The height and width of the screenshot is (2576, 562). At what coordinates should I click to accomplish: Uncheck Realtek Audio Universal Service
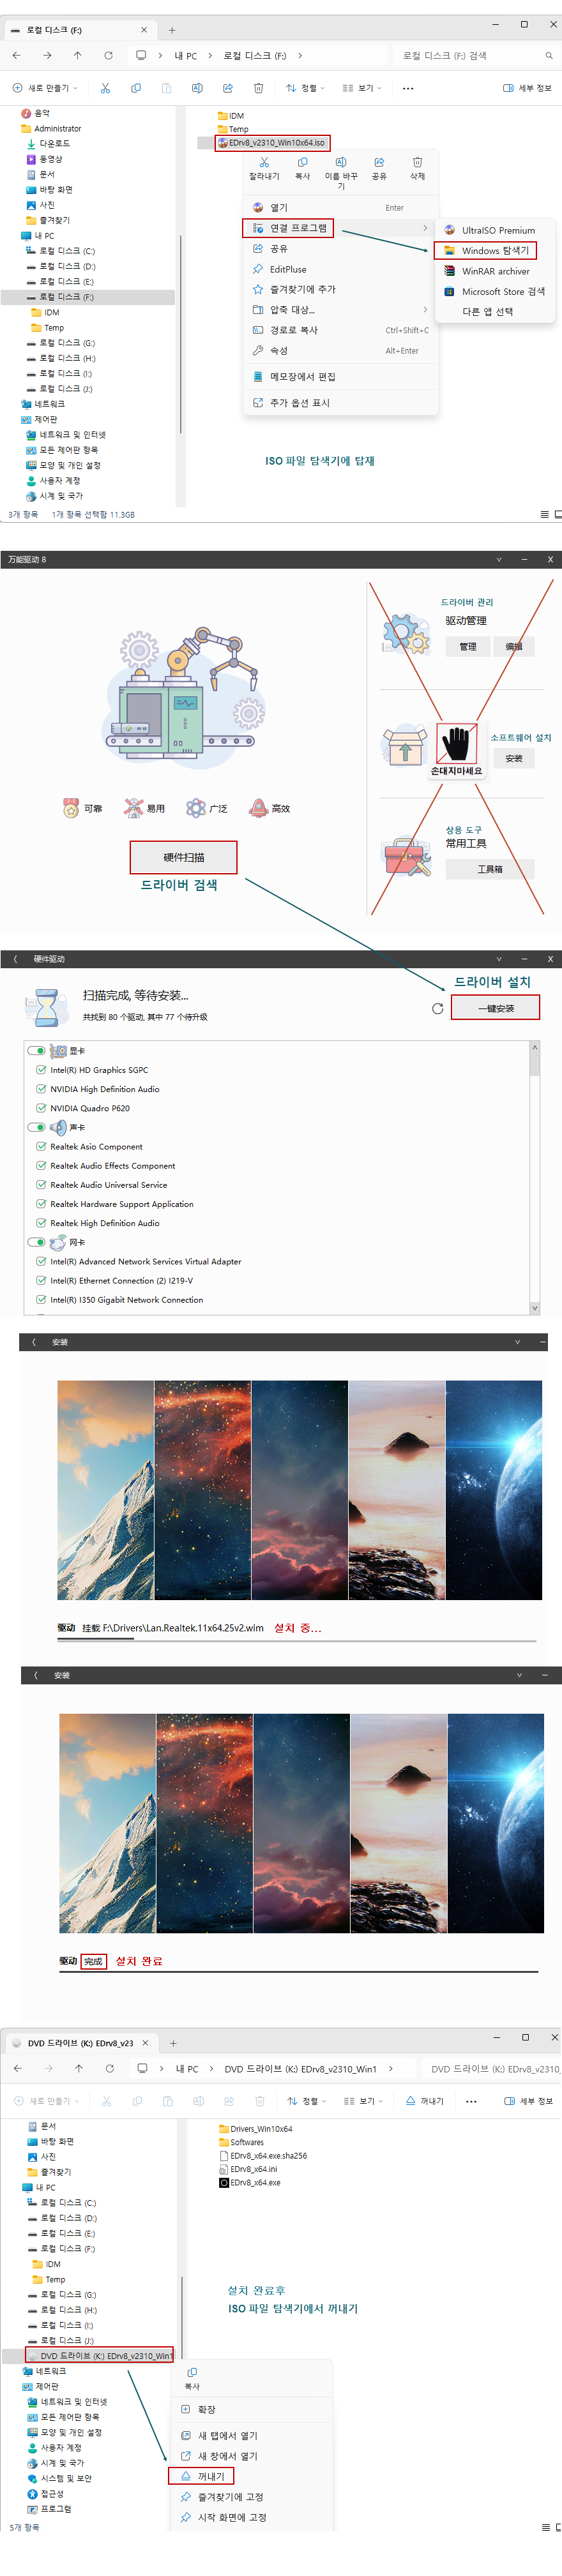[x=41, y=1184]
